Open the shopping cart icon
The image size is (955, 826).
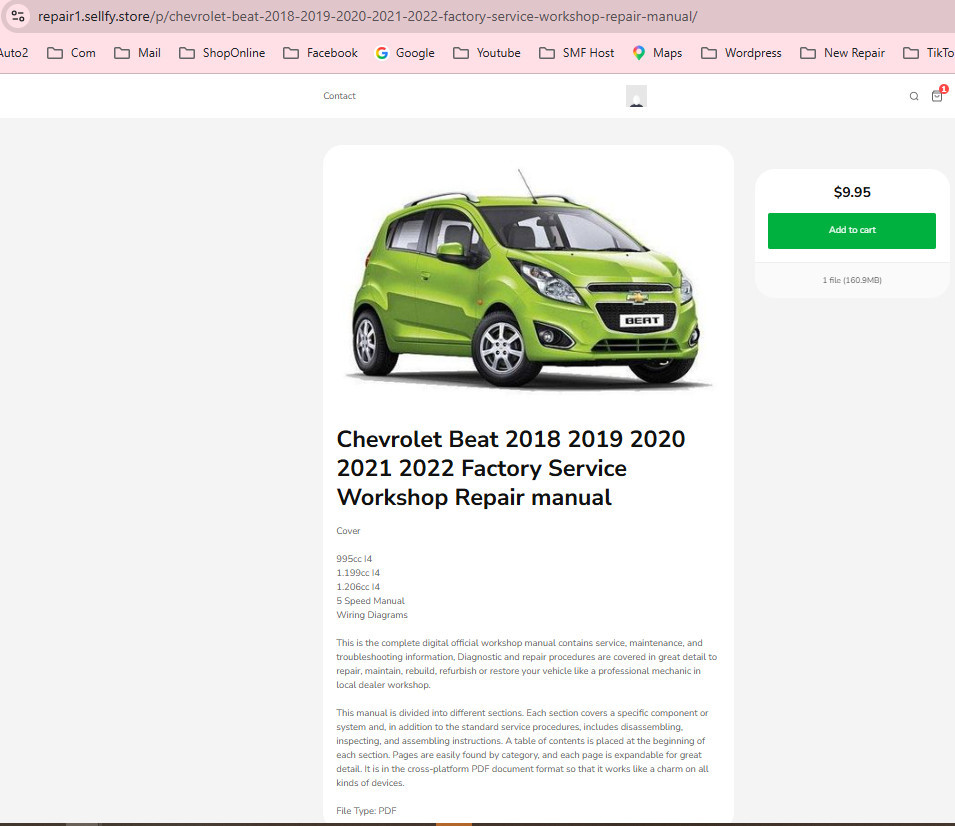(937, 96)
